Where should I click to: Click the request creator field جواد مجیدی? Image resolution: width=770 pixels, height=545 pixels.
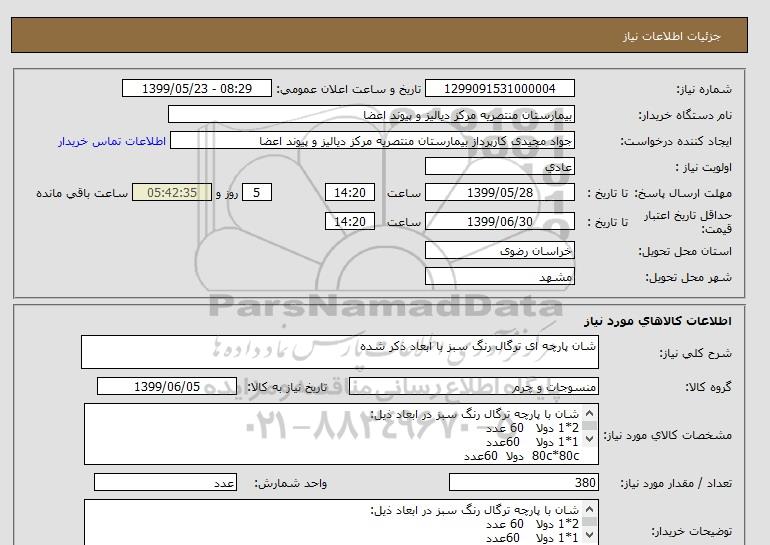[x=372, y=140]
